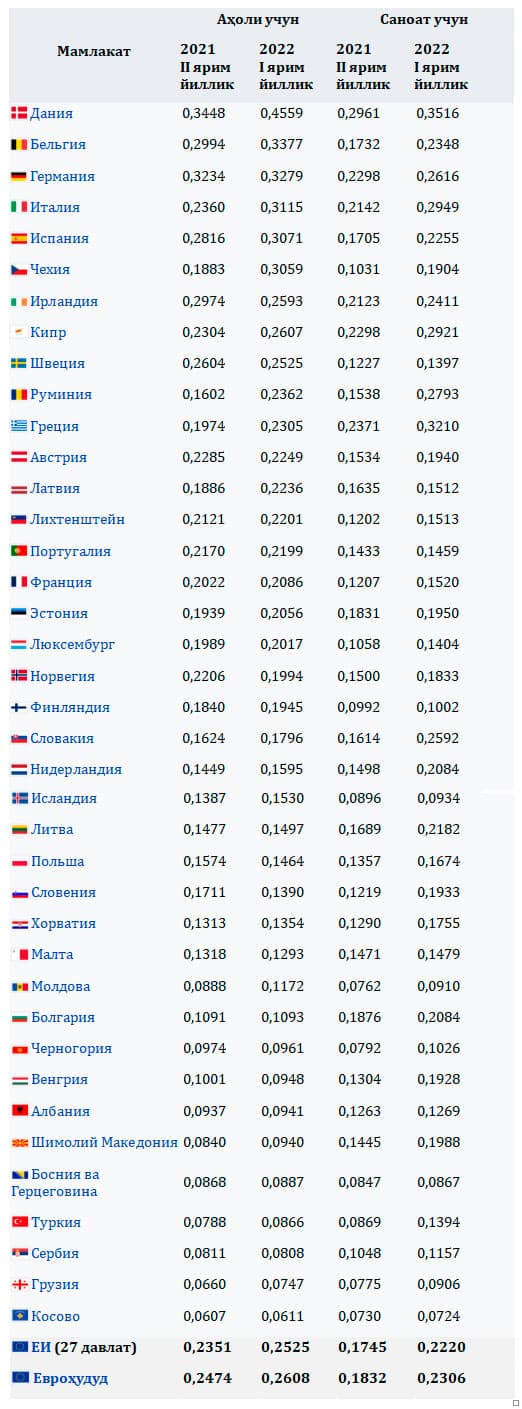
Task: Open the Шимолий Македония link
Action: pyautogui.click(x=104, y=1142)
